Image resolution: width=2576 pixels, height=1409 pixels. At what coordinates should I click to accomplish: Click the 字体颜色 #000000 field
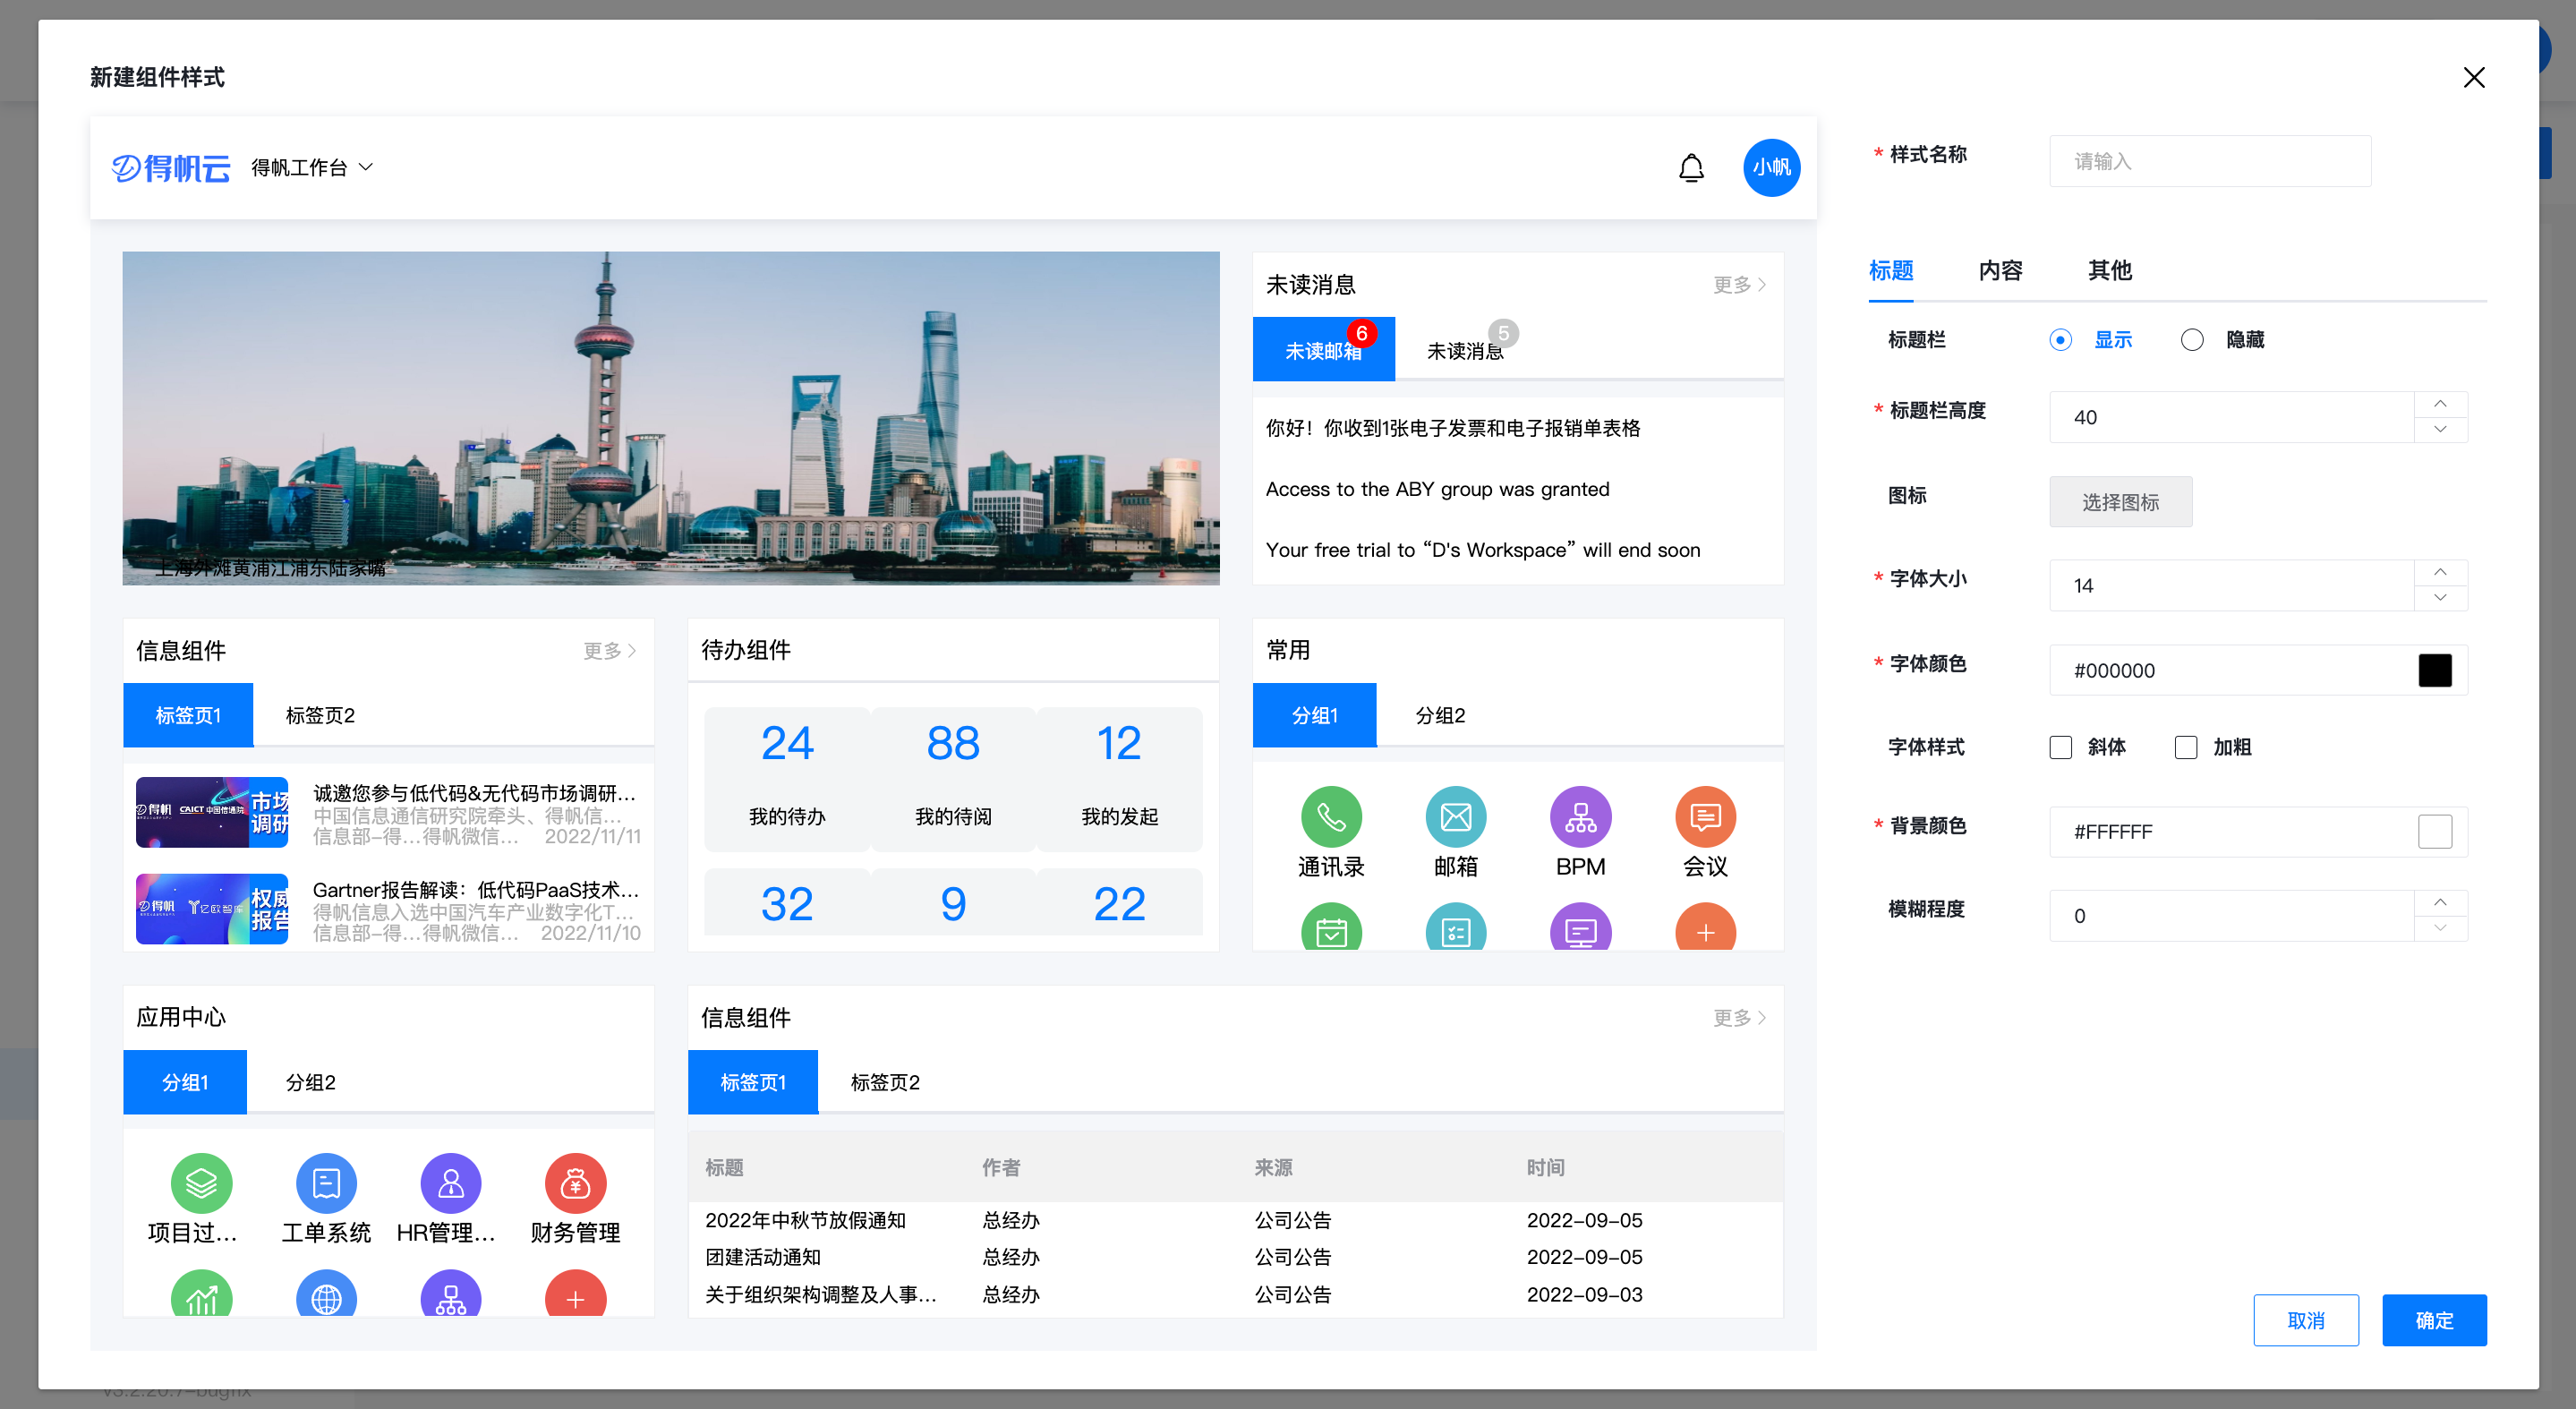[x=2258, y=670]
